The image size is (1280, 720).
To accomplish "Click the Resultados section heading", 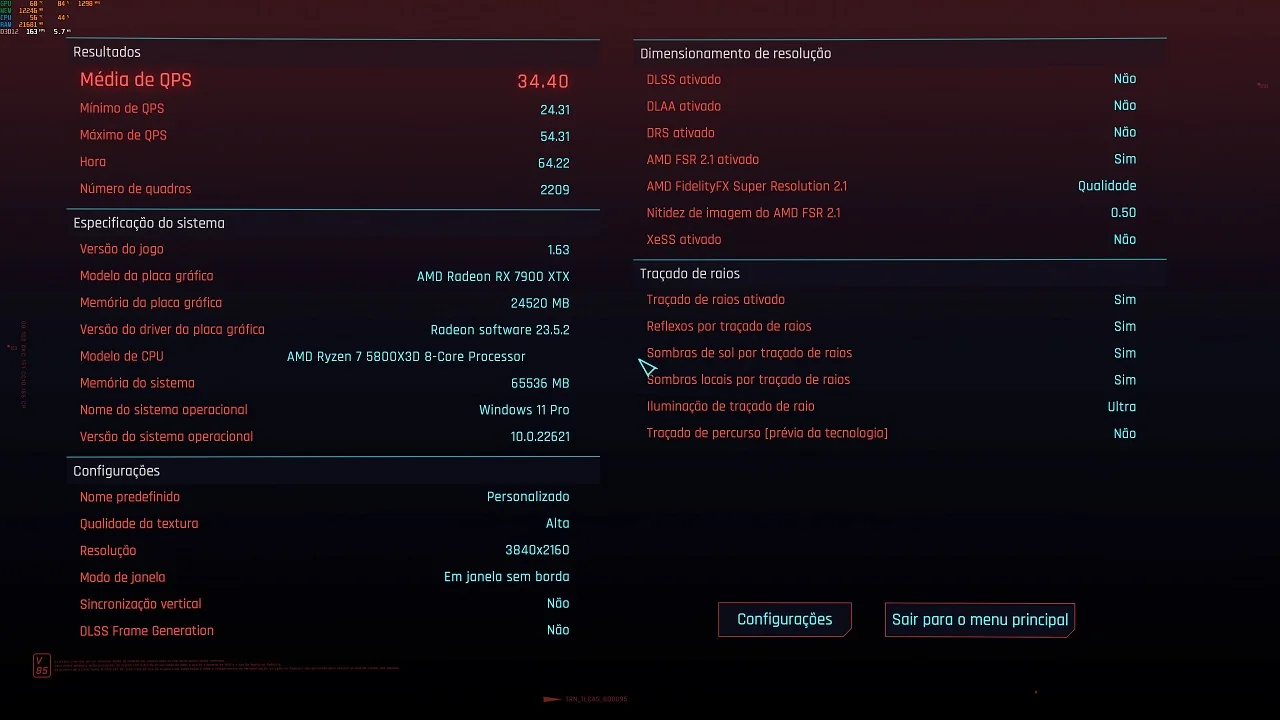I will tap(107, 52).
